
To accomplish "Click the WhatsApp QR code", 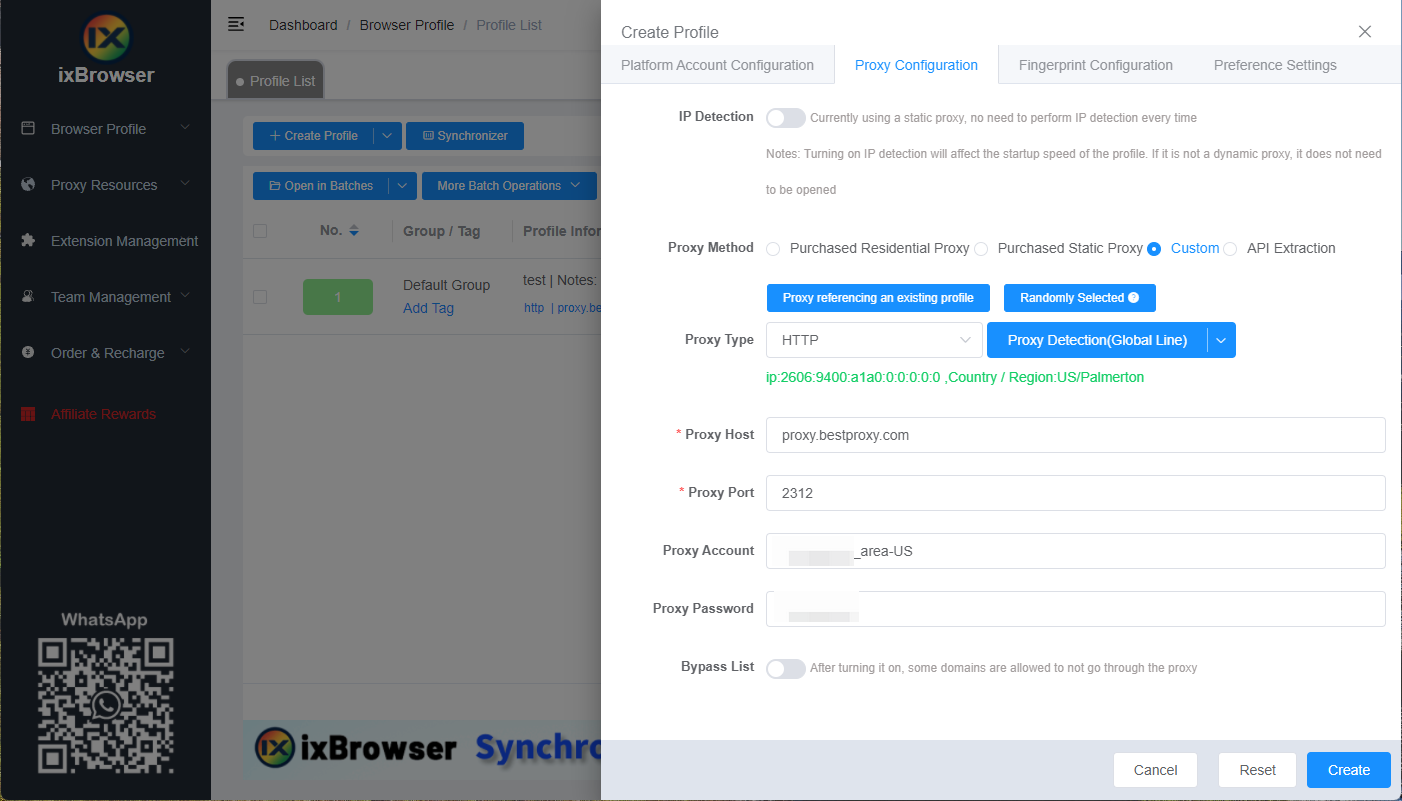I will coord(106,706).
